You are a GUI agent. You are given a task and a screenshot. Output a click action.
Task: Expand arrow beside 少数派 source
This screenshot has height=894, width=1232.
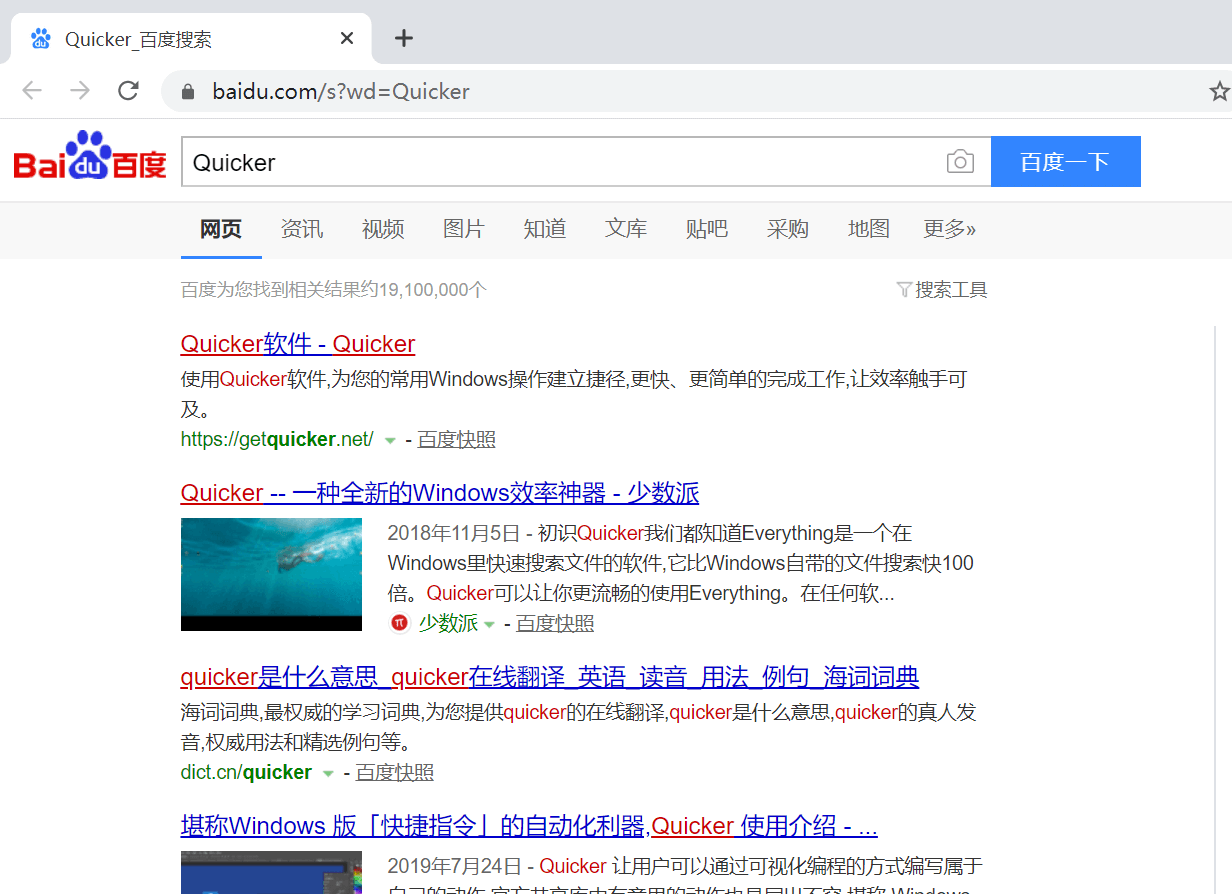[x=490, y=624]
